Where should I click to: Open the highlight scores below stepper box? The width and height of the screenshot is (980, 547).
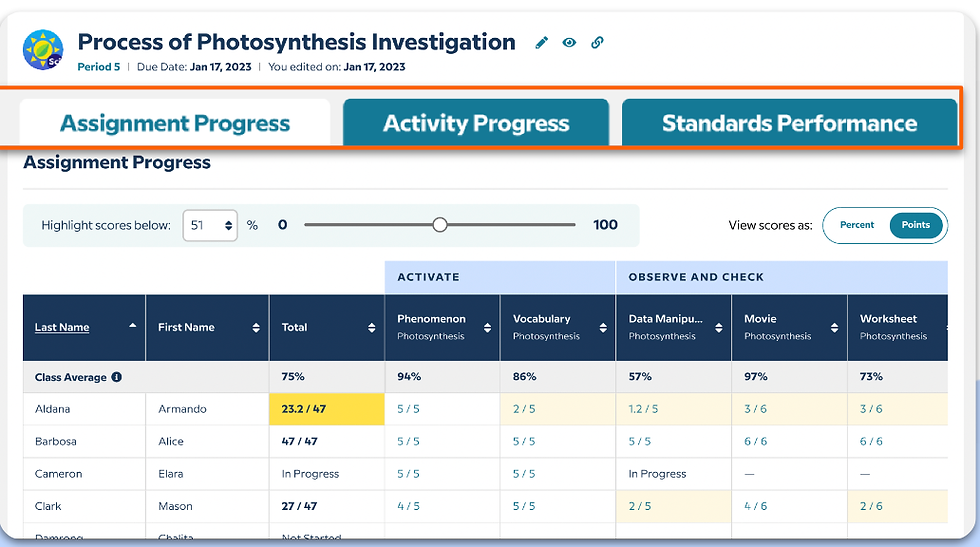pyautogui.click(x=210, y=225)
